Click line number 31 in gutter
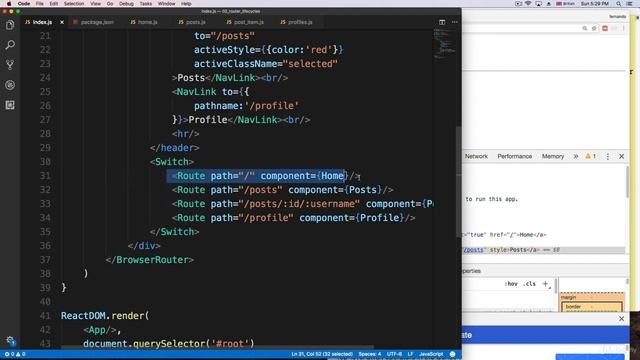This screenshot has height=360, width=640. pyautogui.click(x=45, y=176)
